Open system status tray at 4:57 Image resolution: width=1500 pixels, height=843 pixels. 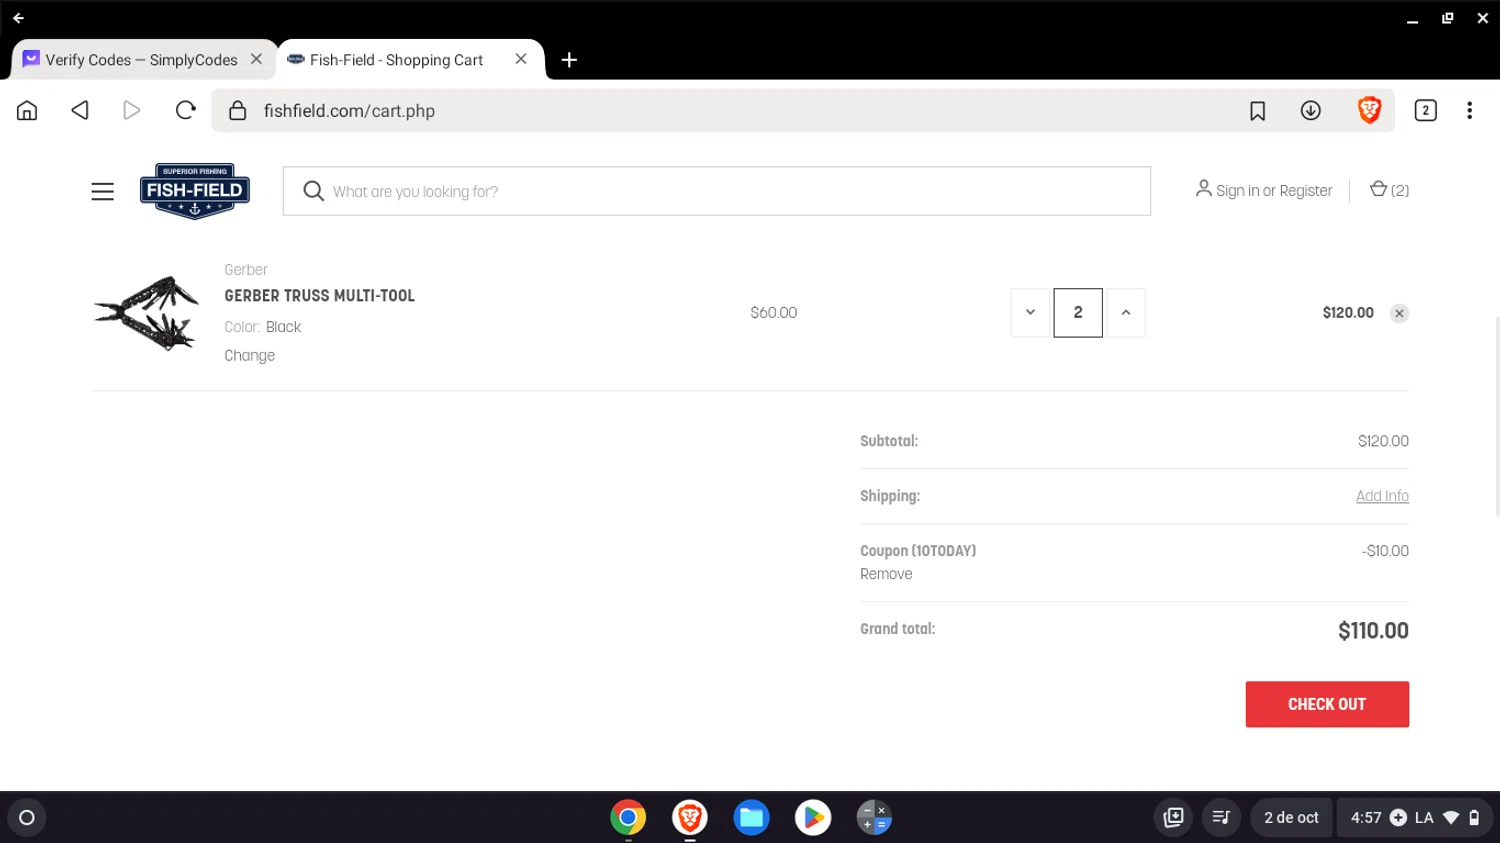pyautogui.click(x=1415, y=818)
